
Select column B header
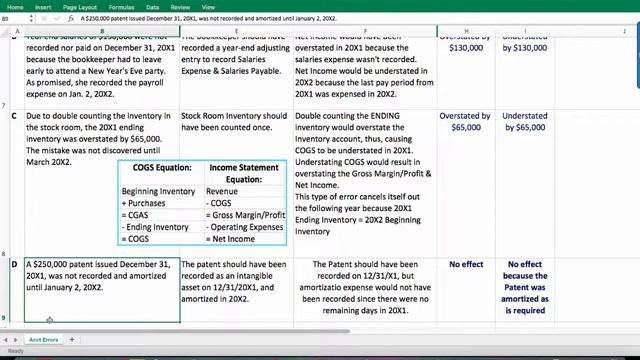click(102, 31)
